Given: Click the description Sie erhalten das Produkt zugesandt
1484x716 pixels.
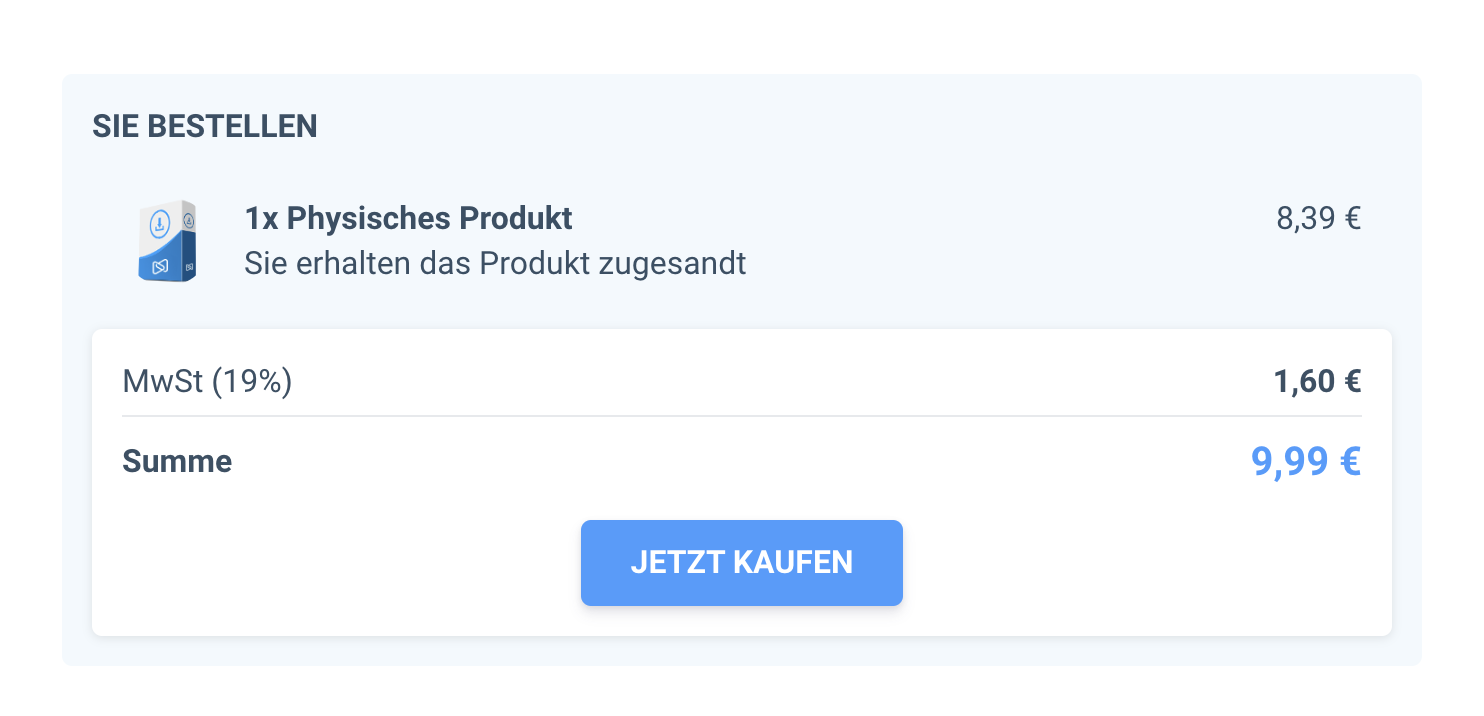Looking at the screenshot, I should [495, 263].
